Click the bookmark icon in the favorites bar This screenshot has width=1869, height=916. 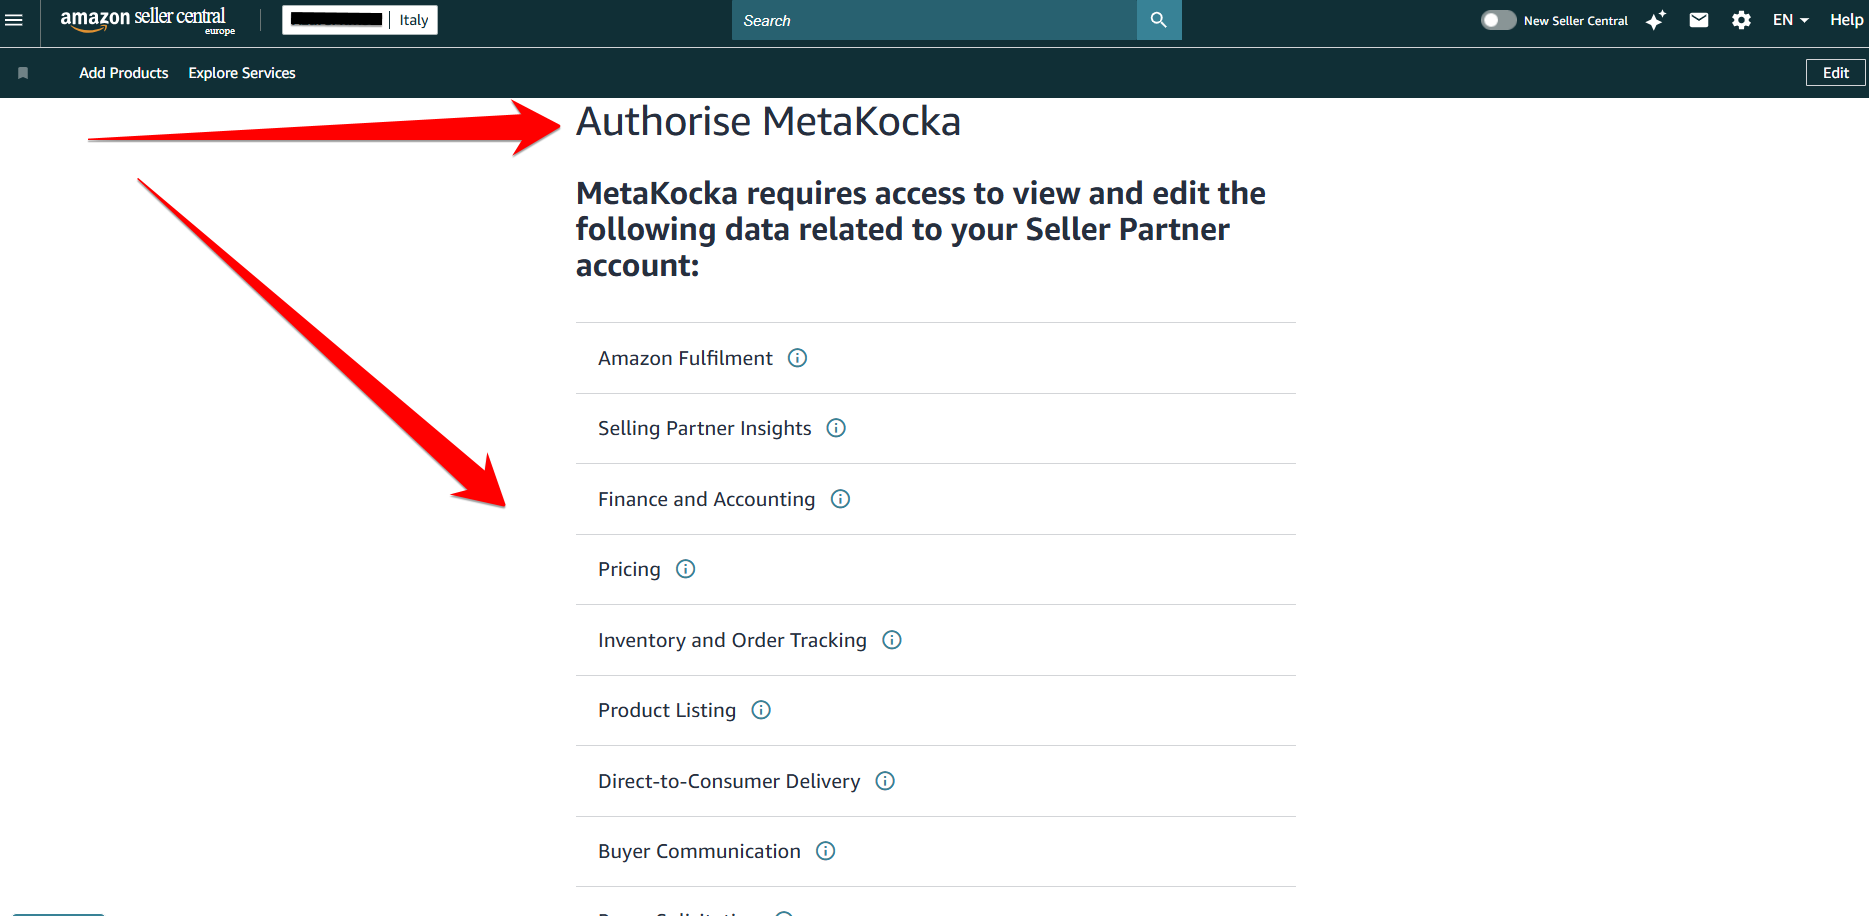coord(23,73)
